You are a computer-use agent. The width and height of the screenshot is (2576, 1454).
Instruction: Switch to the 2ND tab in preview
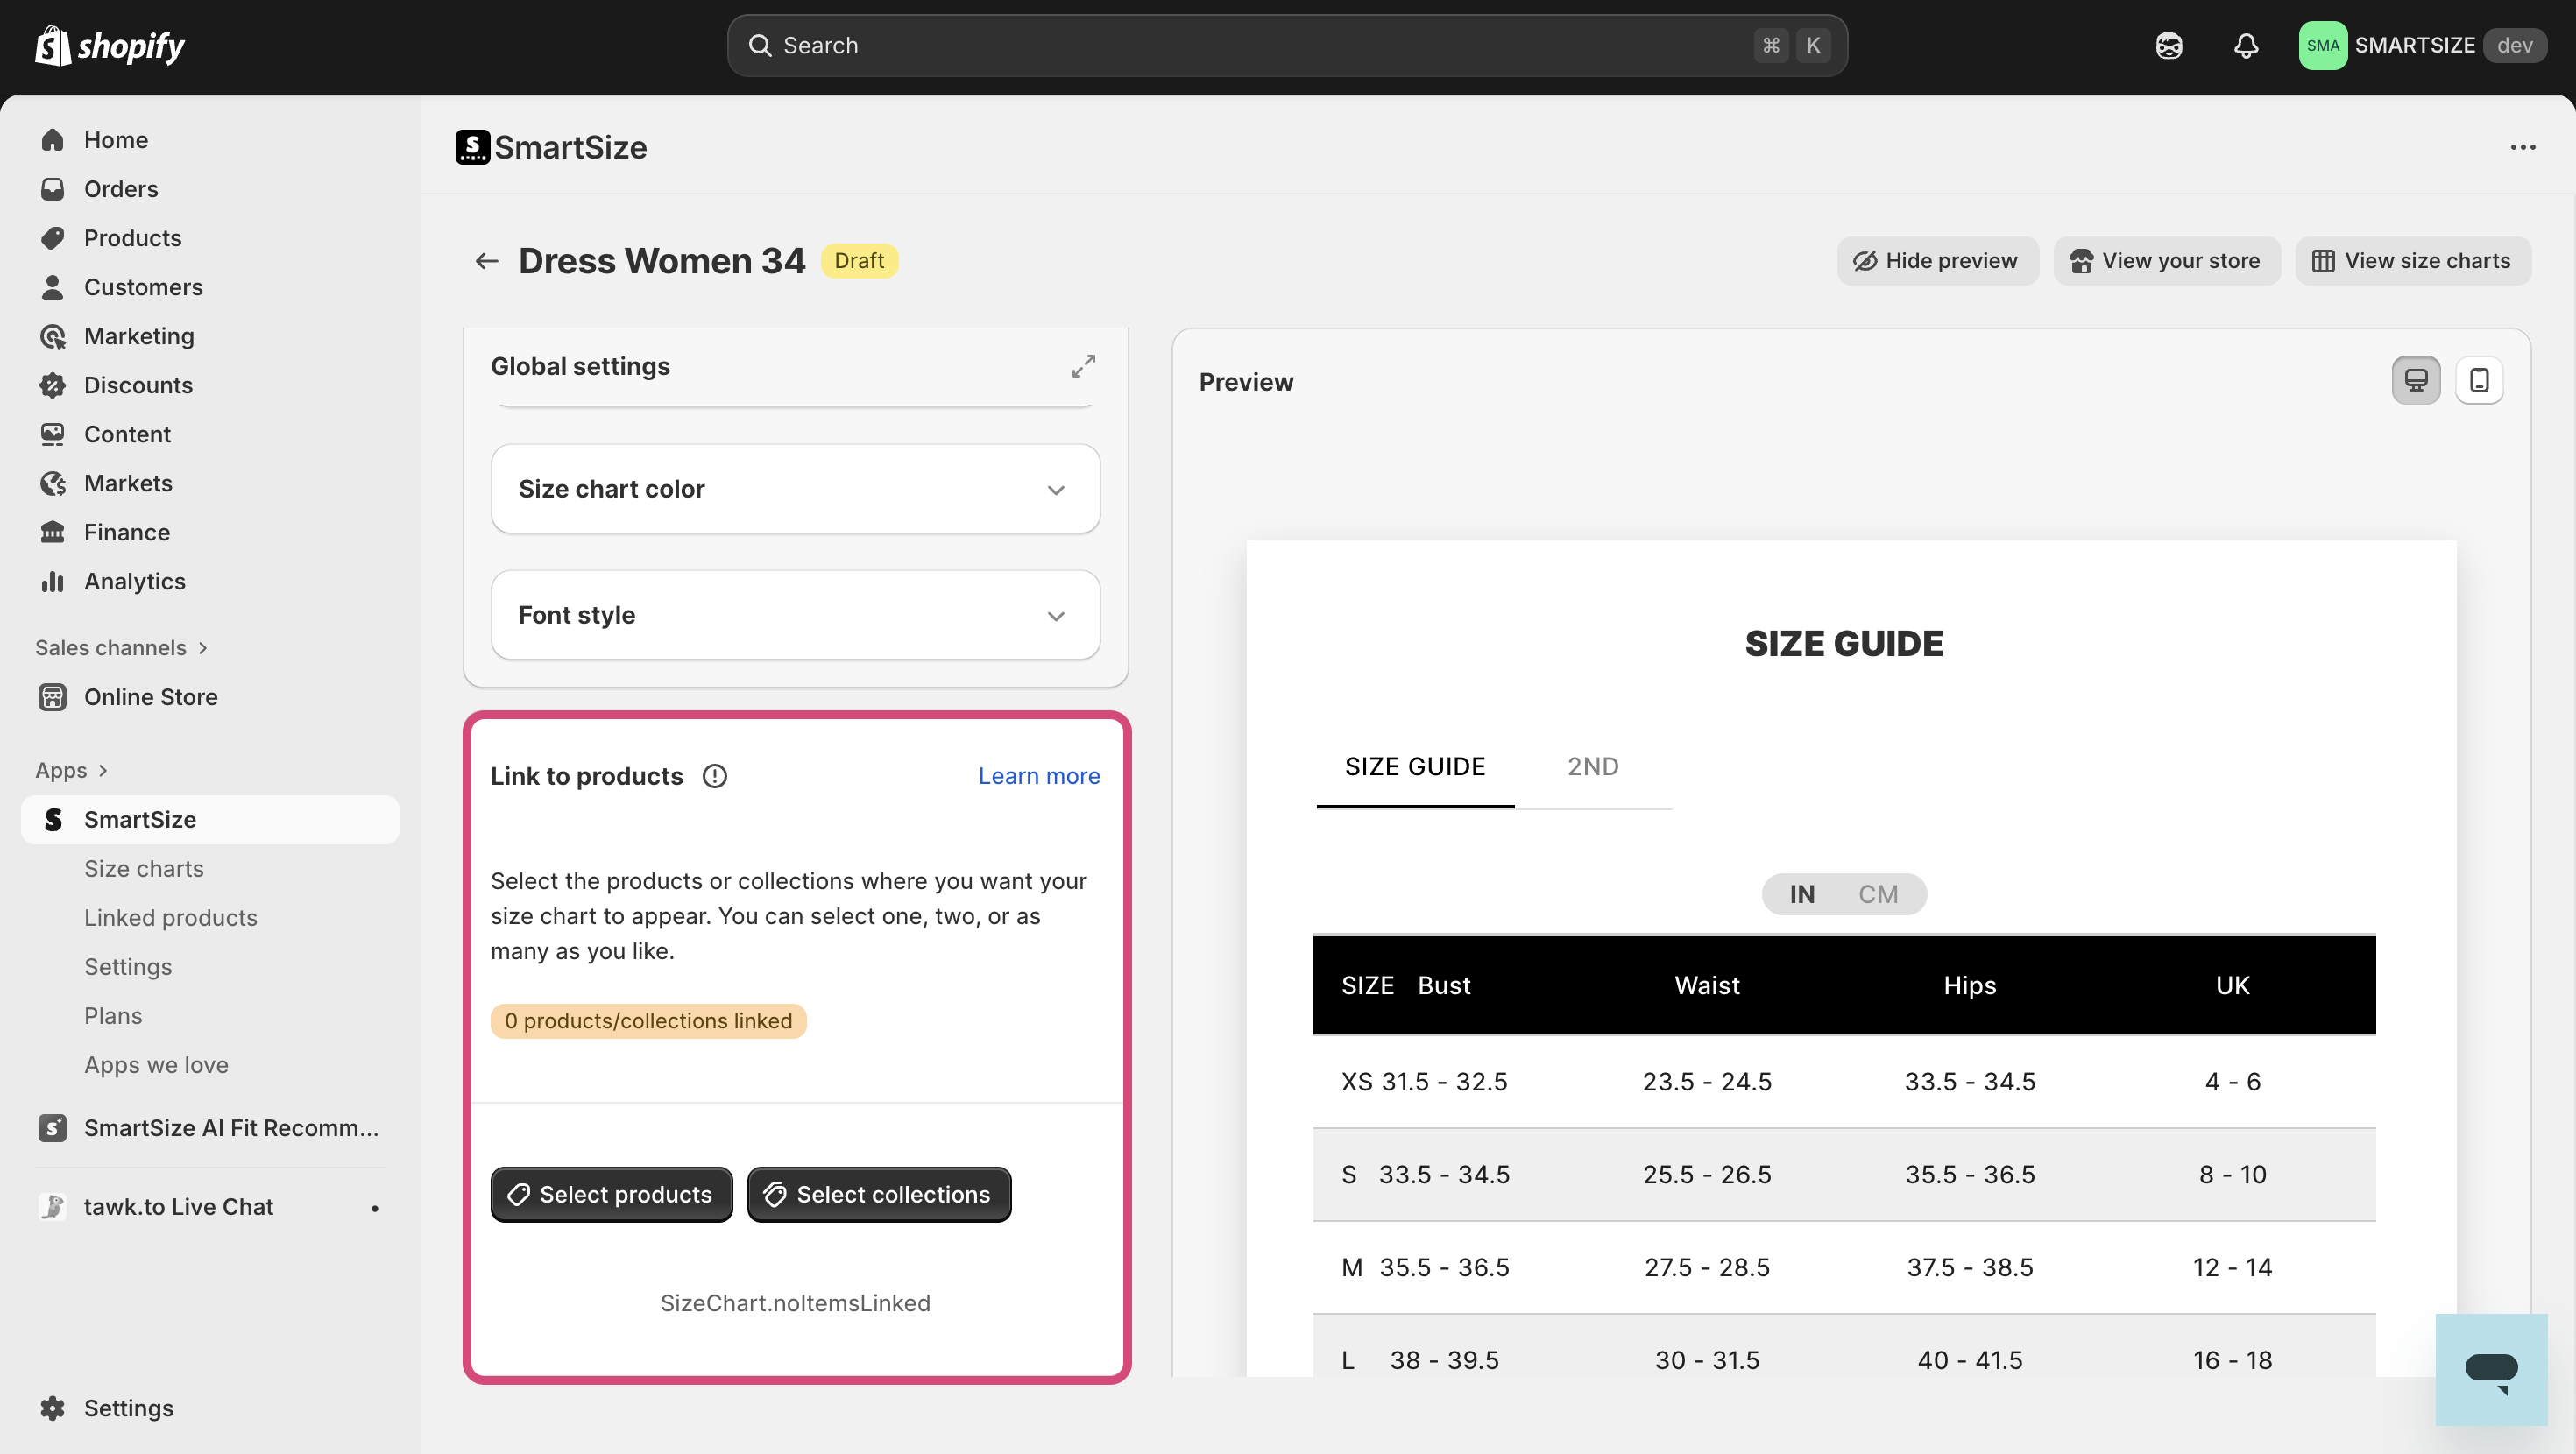point(1592,767)
